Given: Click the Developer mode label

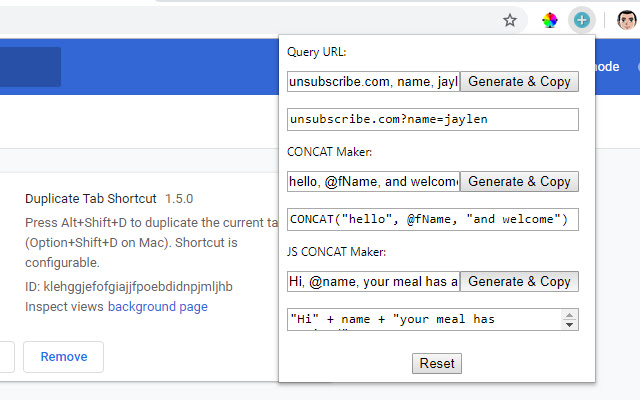Looking at the screenshot, I should coord(607,67).
